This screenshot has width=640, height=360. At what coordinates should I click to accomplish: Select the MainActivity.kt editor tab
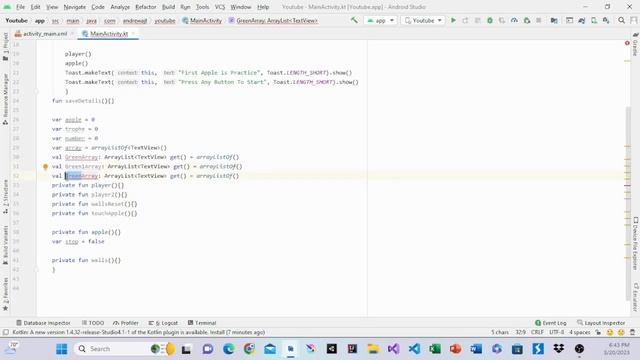tap(109, 34)
